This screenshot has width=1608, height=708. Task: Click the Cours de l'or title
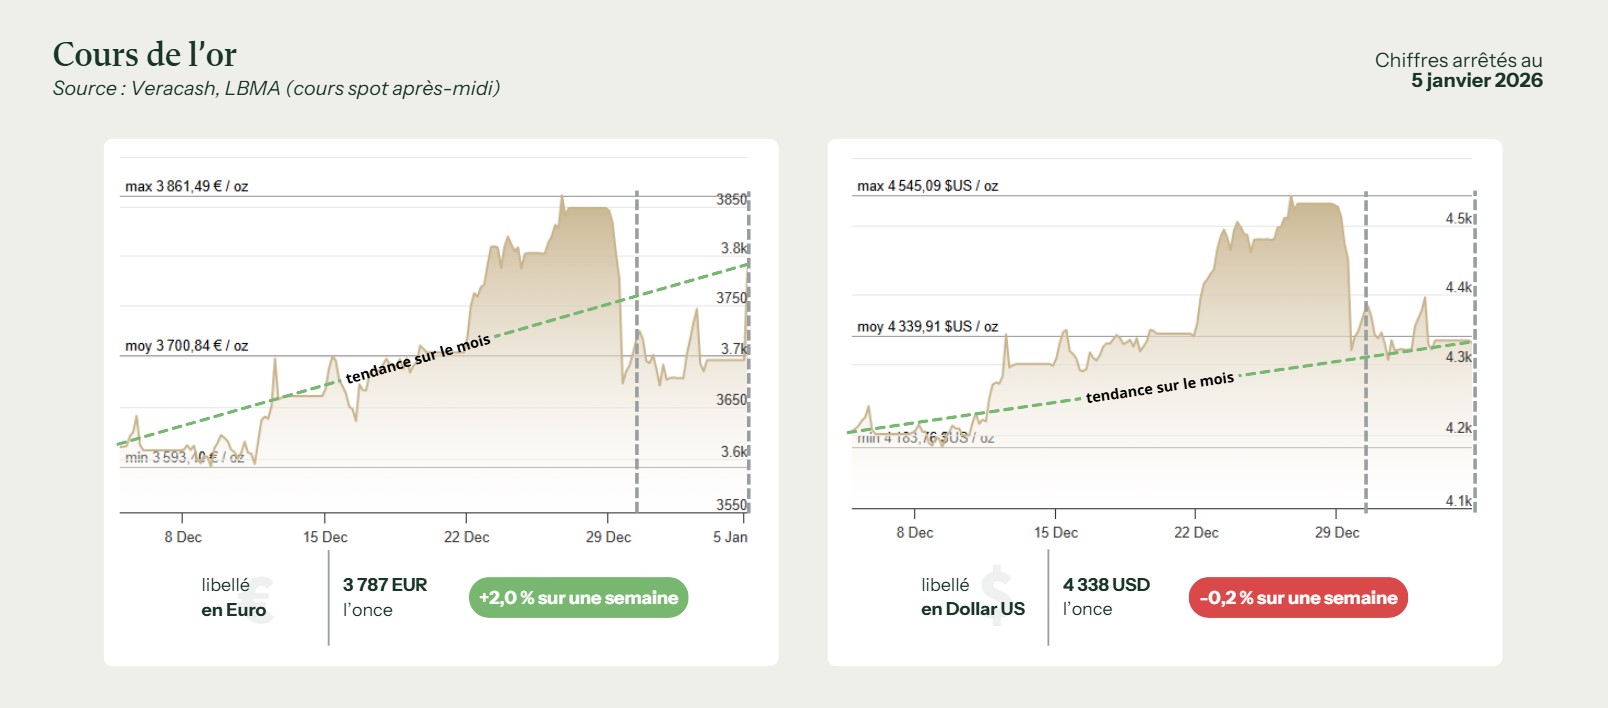[145, 54]
